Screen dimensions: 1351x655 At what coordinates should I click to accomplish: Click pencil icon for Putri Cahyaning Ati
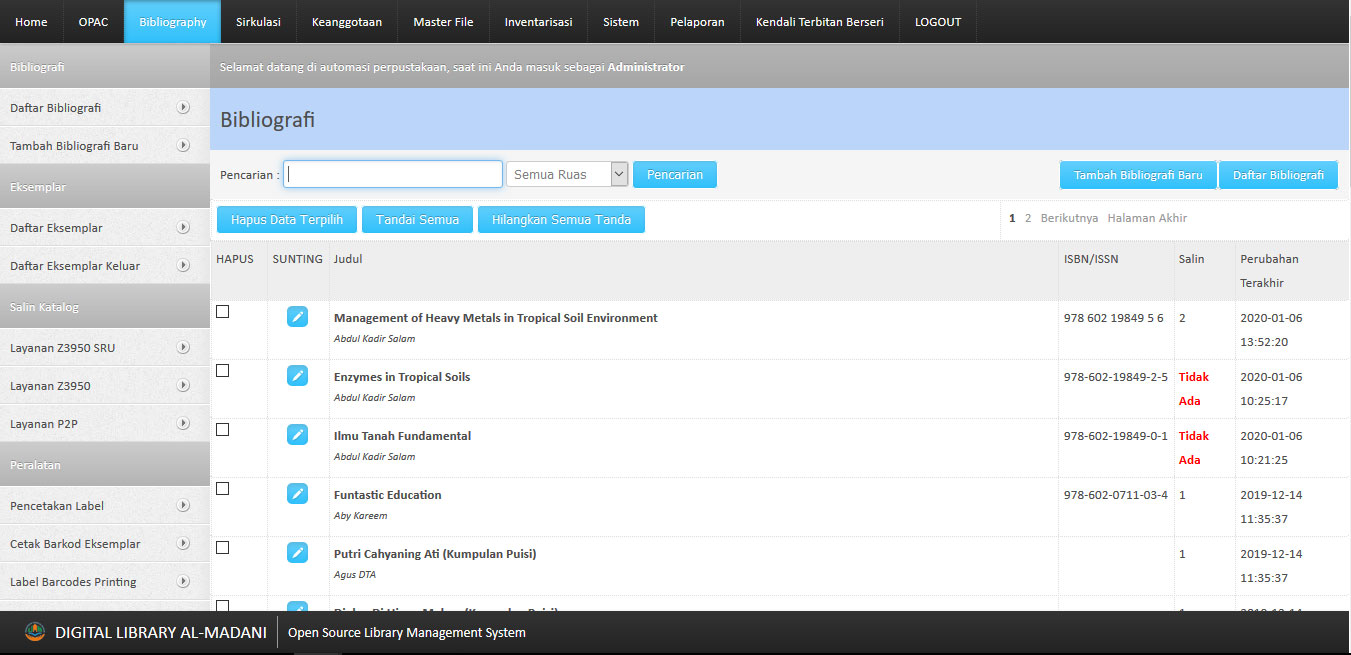pyautogui.click(x=297, y=553)
